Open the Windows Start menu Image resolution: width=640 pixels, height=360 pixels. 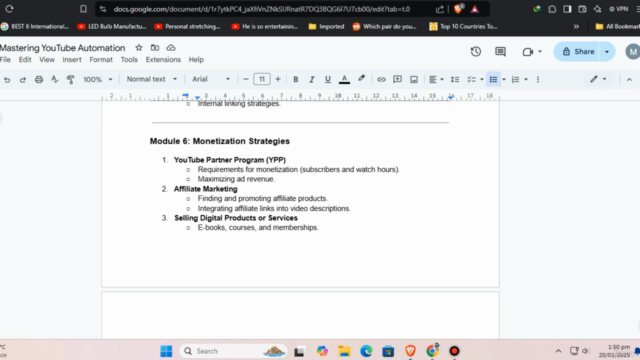(166, 351)
